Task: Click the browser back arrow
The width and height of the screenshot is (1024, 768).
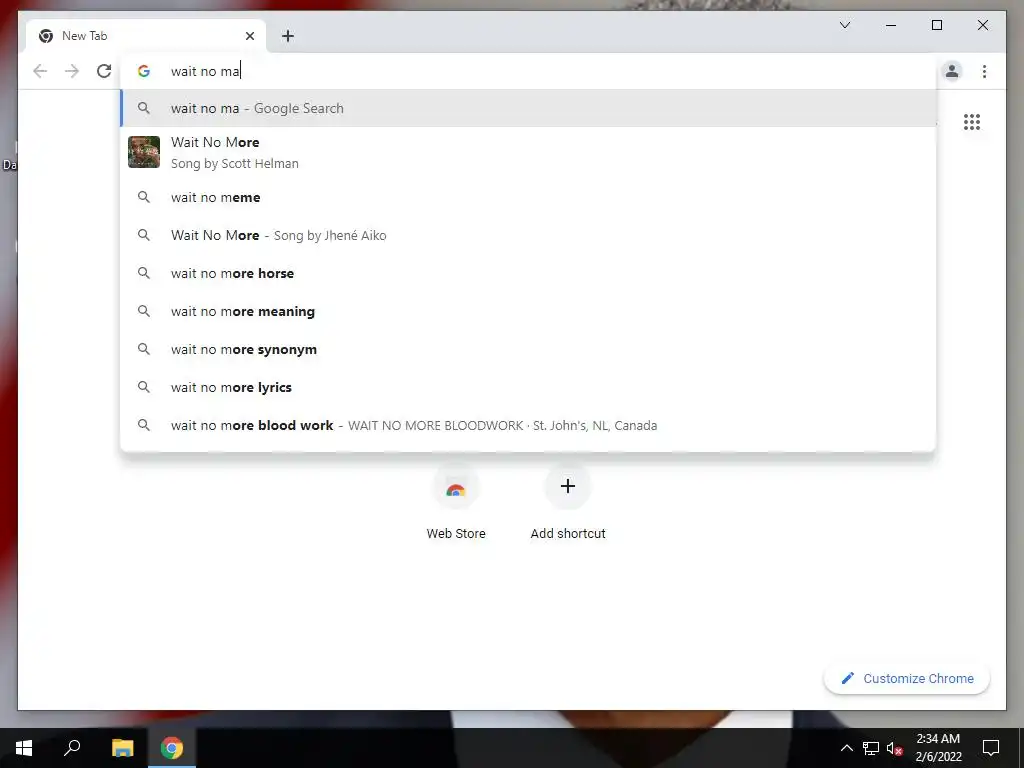Action: (40, 71)
